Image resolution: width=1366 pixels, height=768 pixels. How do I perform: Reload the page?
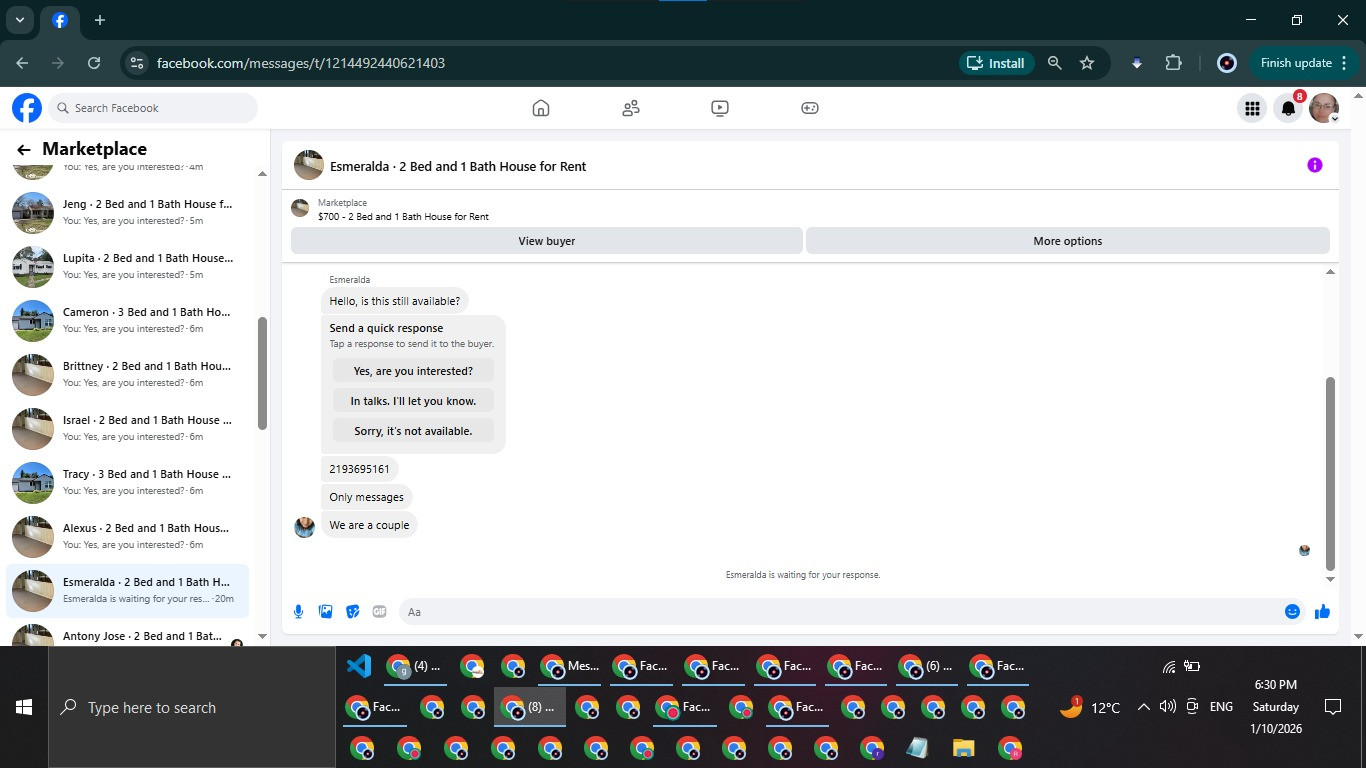coord(94,63)
